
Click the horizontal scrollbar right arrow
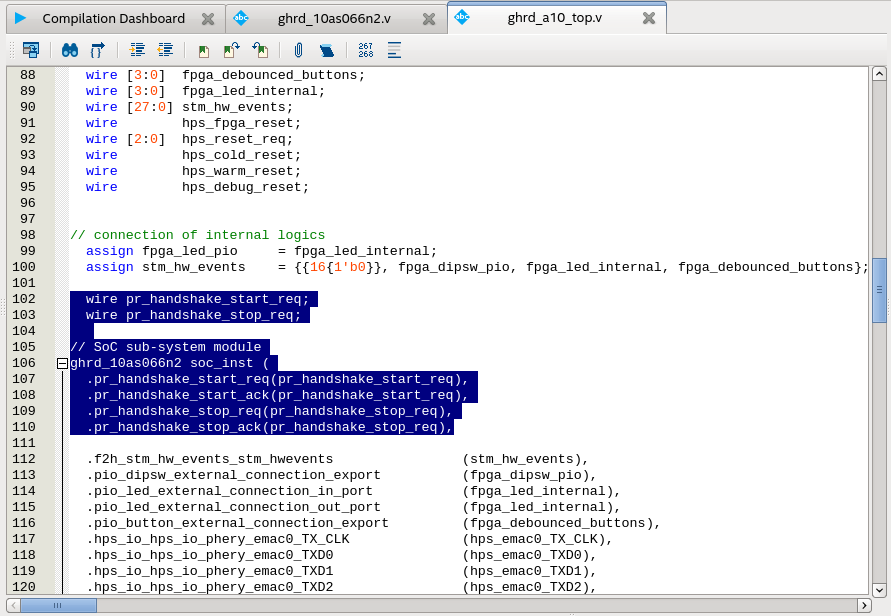tap(863, 605)
